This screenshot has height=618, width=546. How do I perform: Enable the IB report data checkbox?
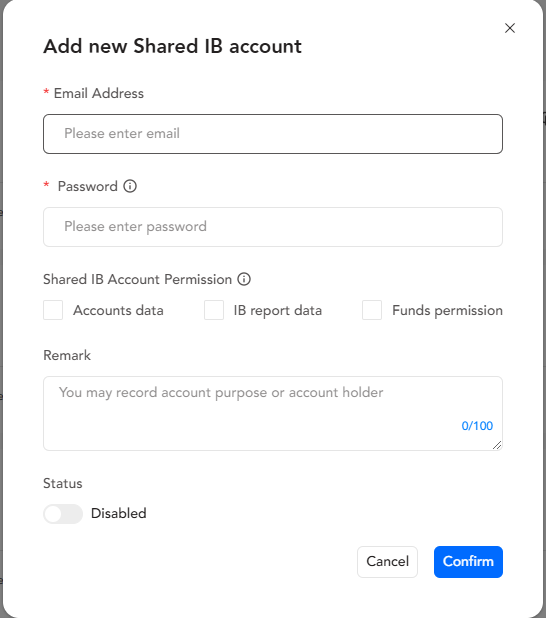(x=214, y=310)
